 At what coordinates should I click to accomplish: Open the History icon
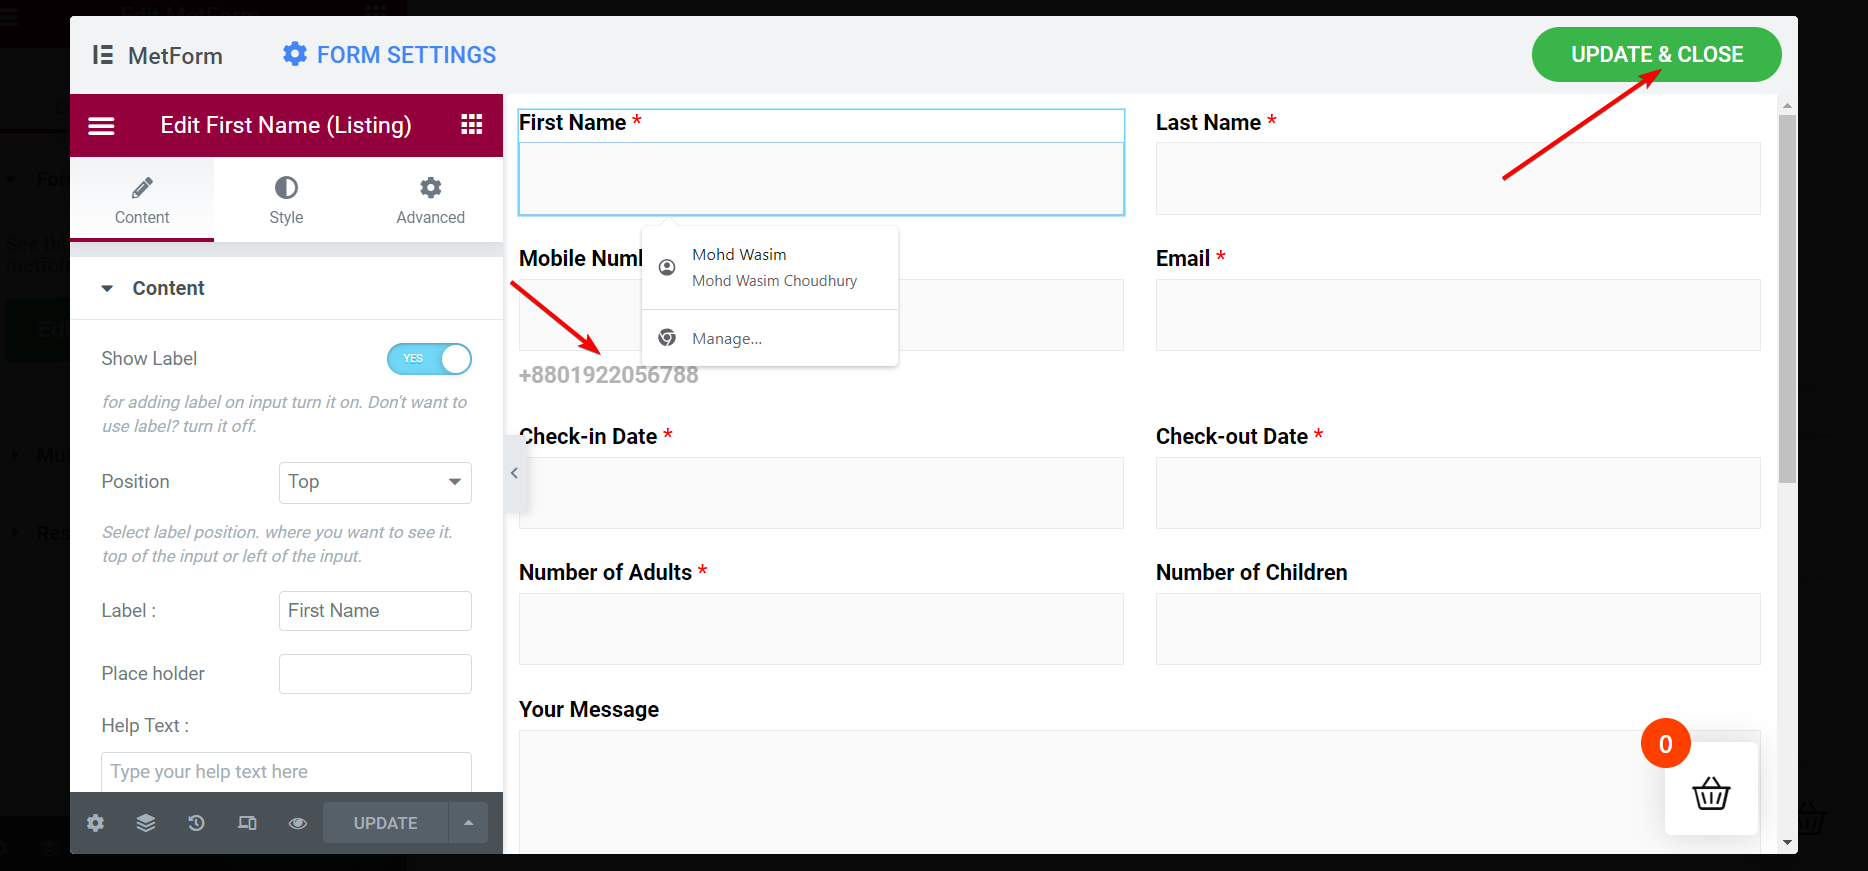click(x=196, y=823)
